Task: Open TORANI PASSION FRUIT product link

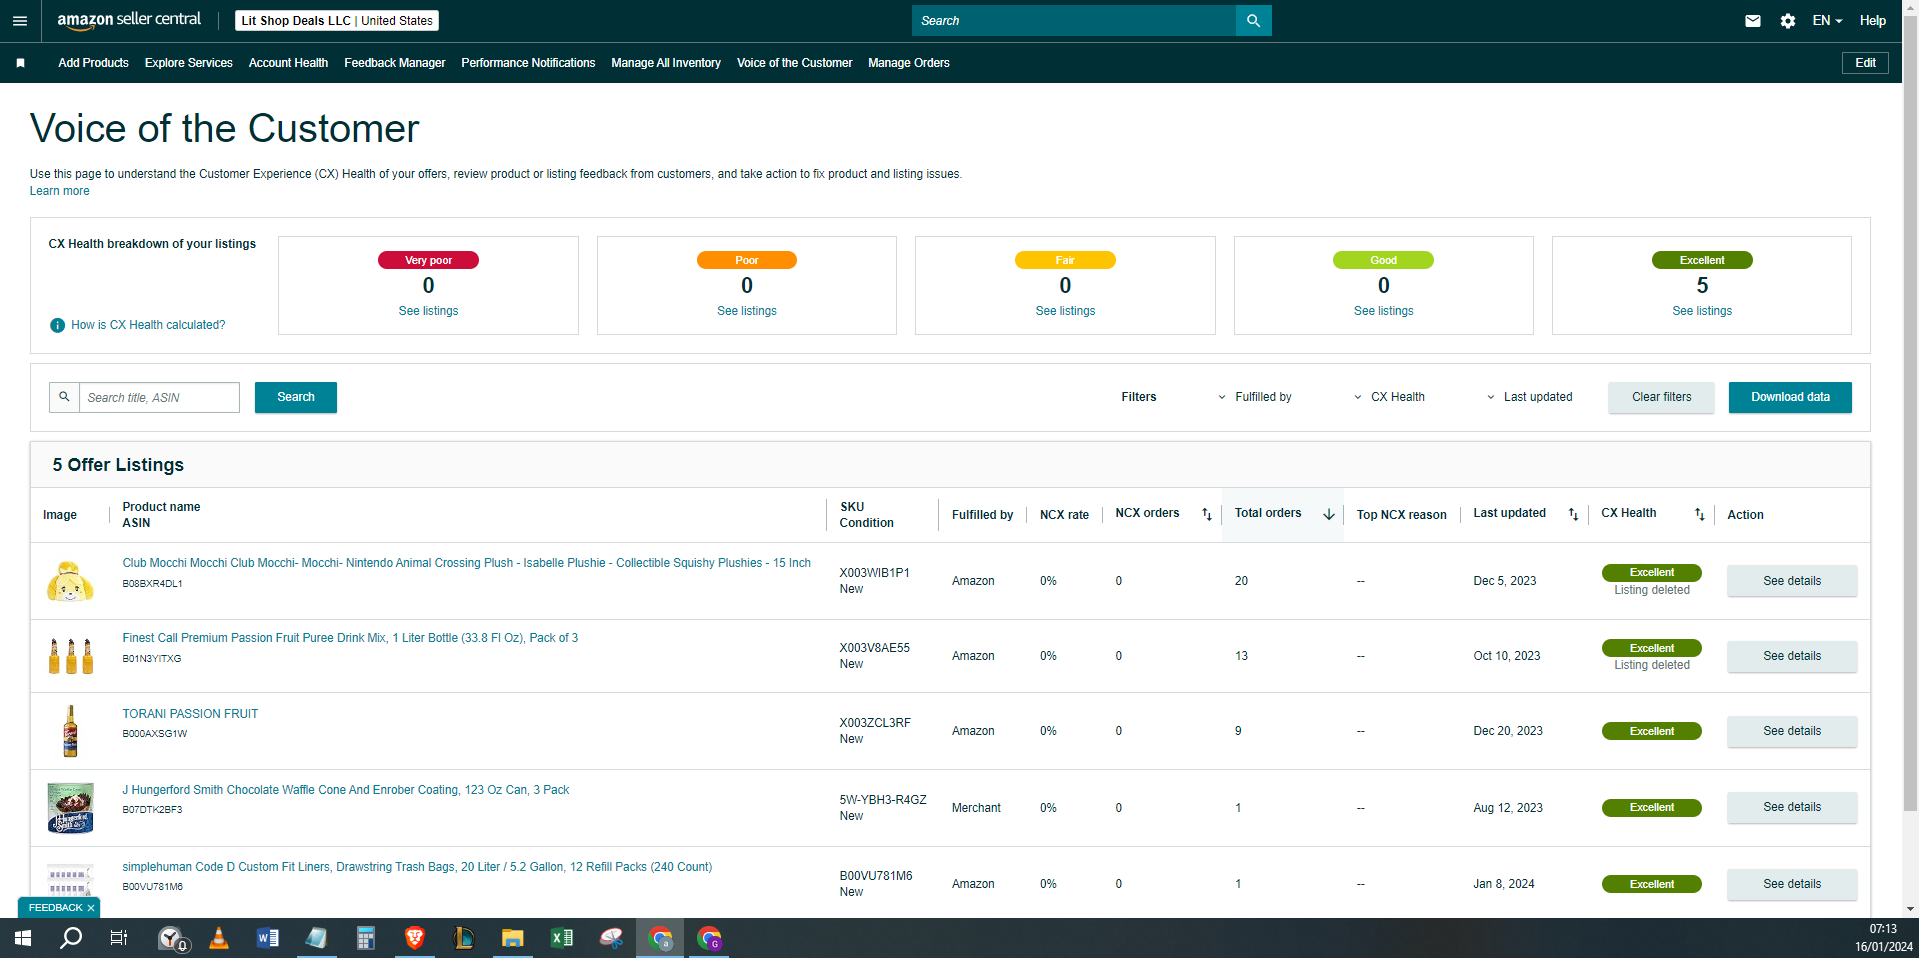Action: pyautogui.click(x=190, y=714)
